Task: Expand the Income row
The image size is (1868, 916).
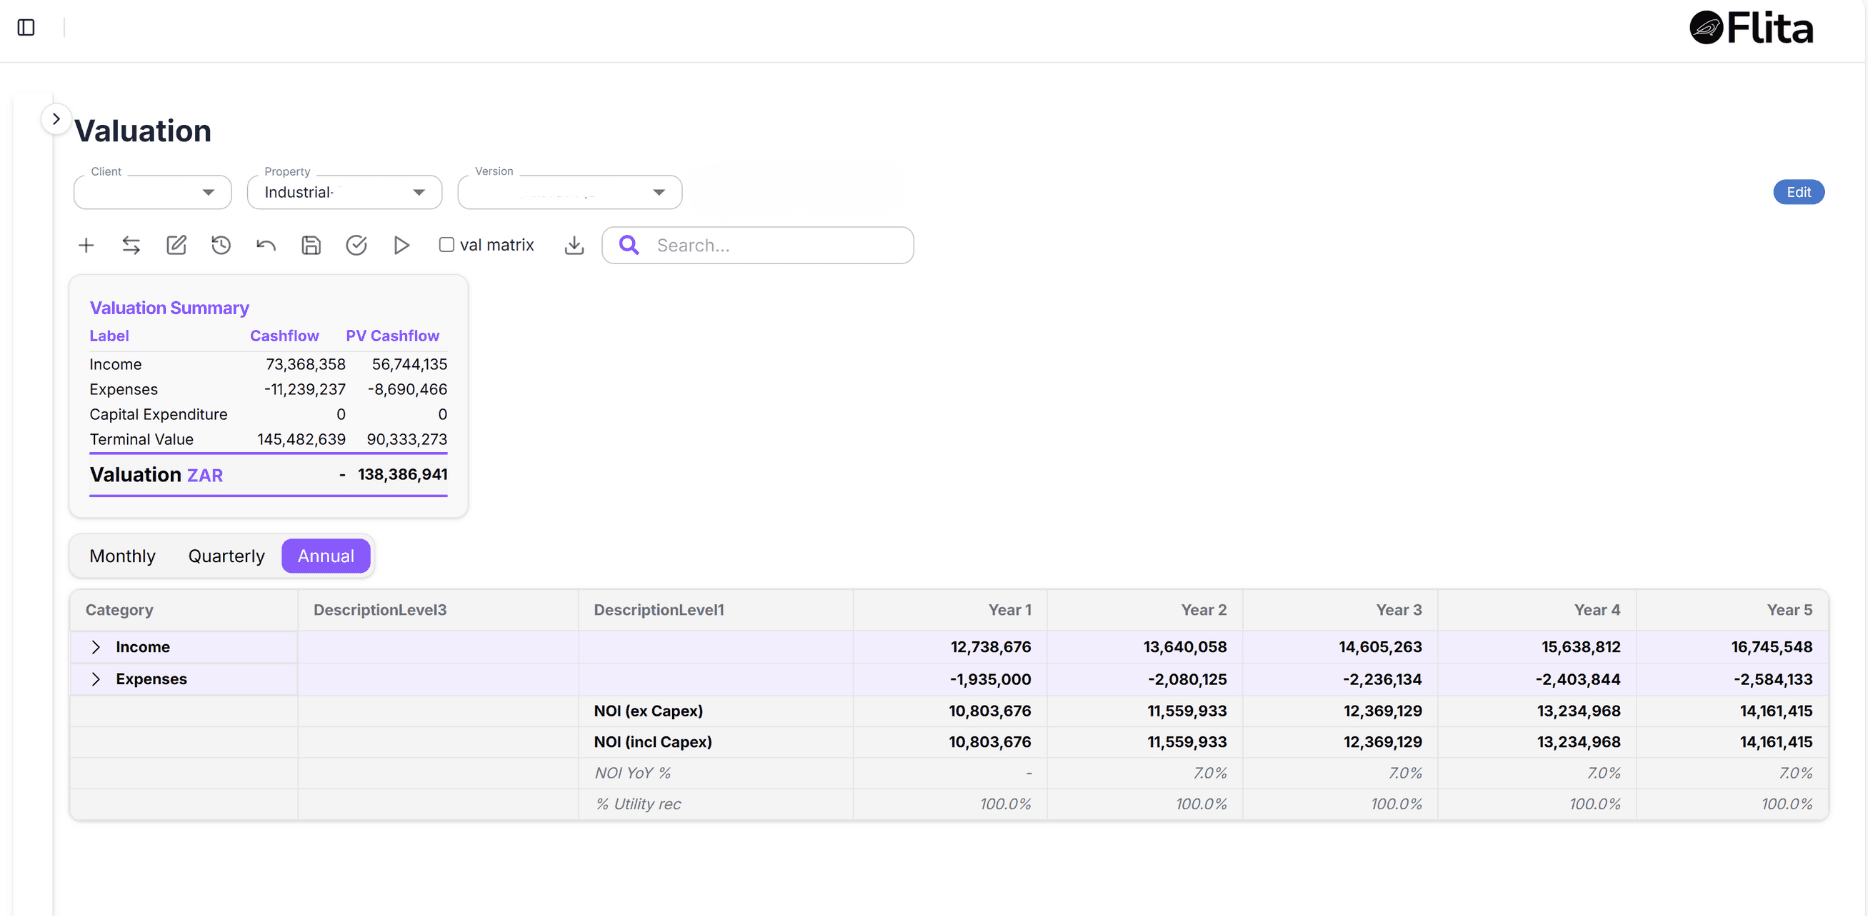Action: point(96,647)
